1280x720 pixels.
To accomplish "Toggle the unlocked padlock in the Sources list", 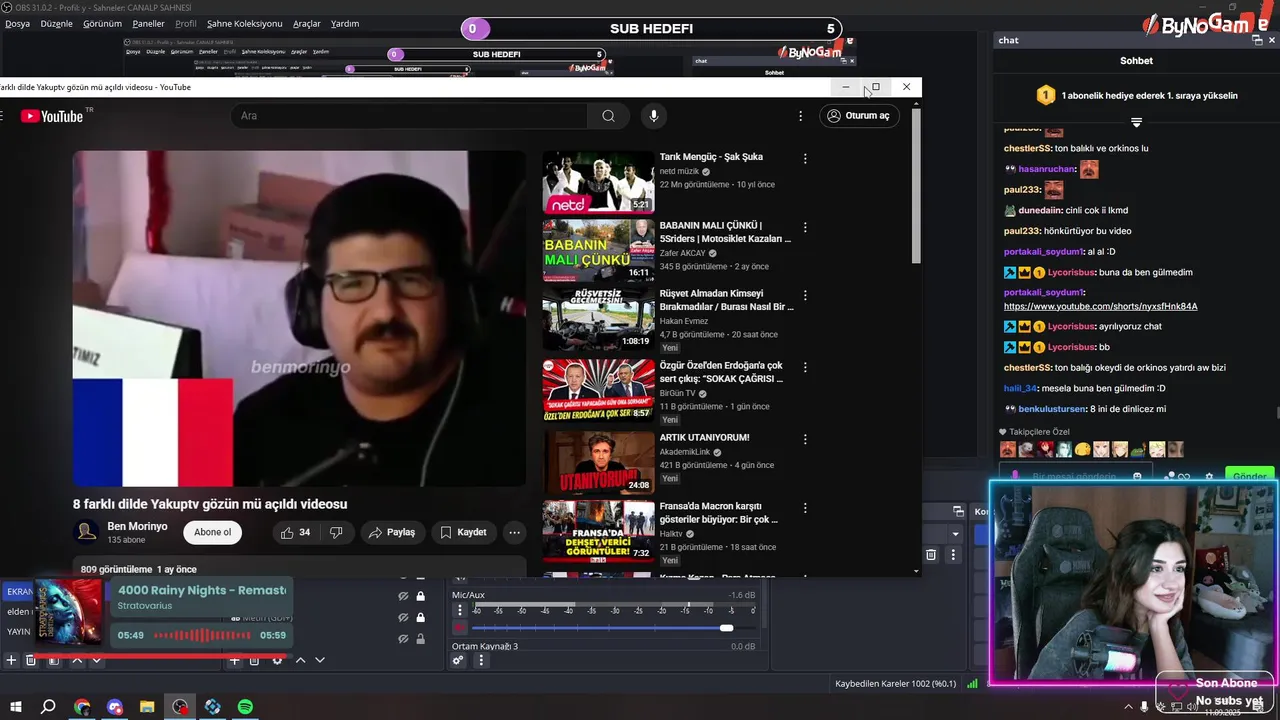I will coord(421,639).
